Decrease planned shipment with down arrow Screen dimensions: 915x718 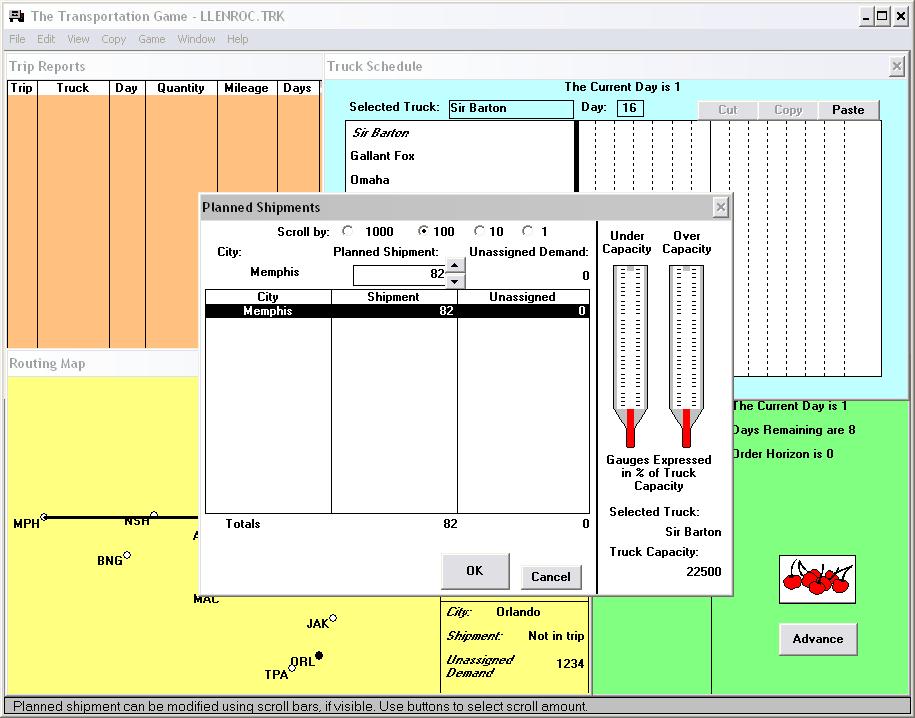click(x=455, y=281)
